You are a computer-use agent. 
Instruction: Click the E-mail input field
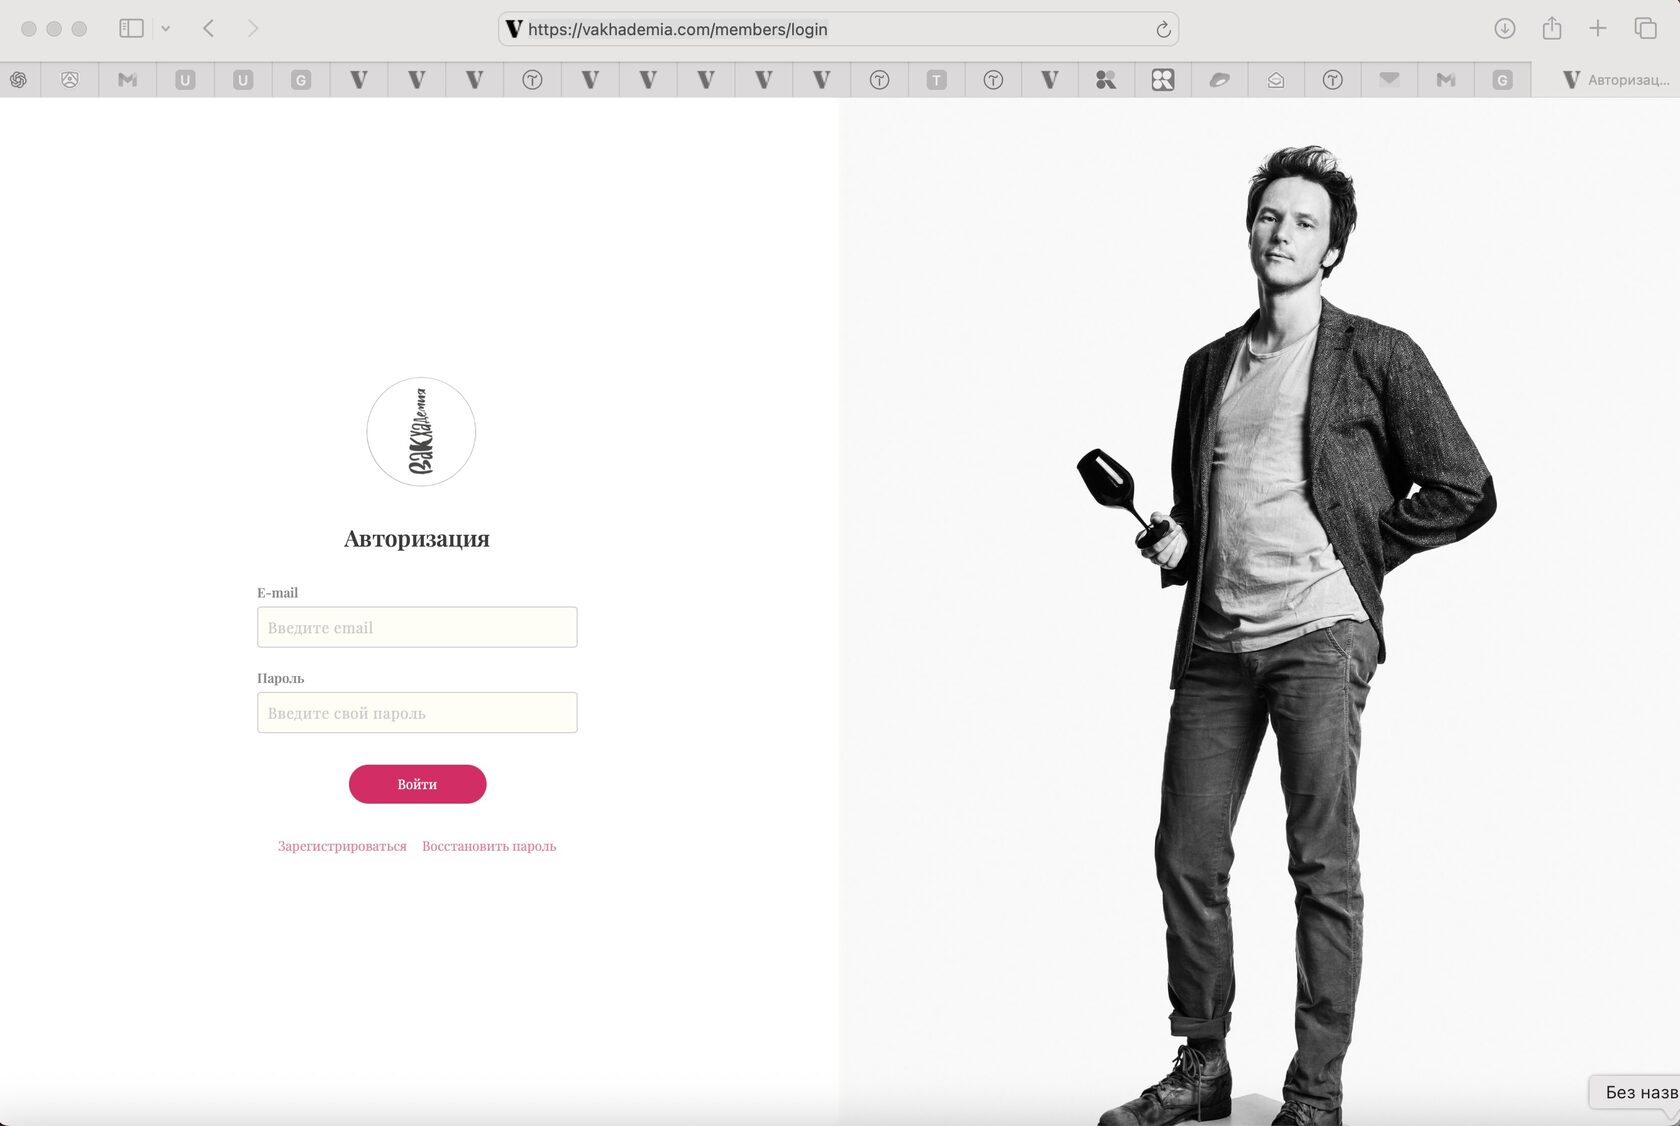pyautogui.click(x=417, y=627)
